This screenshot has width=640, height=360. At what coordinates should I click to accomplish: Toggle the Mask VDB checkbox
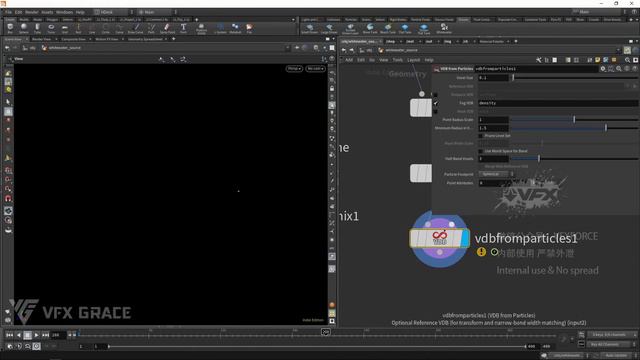(436, 111)
